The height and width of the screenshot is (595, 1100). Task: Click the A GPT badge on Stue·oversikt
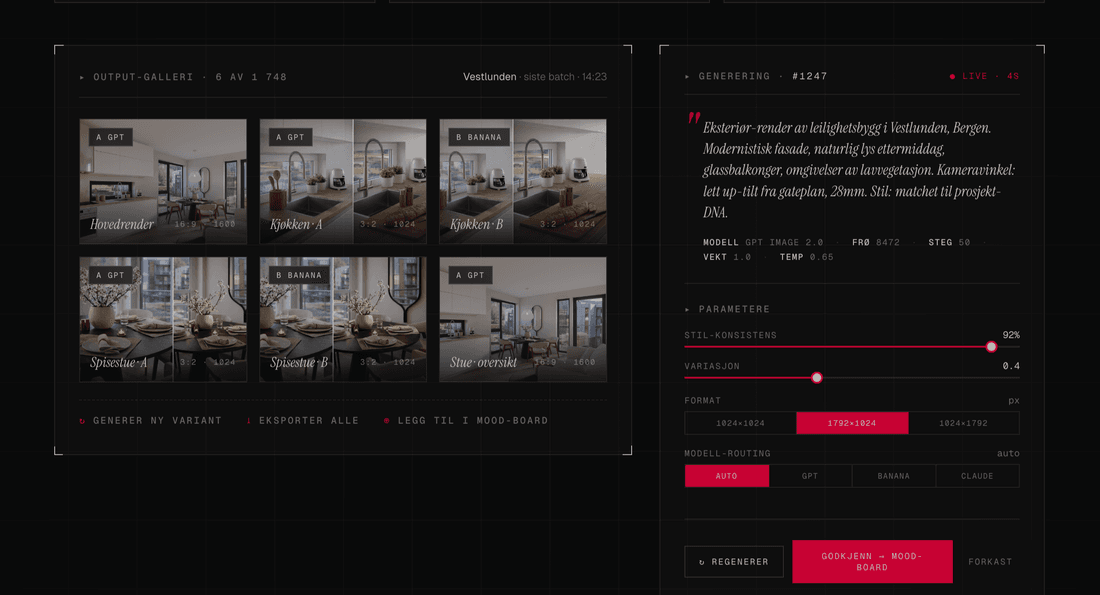[x=470, y=275]
